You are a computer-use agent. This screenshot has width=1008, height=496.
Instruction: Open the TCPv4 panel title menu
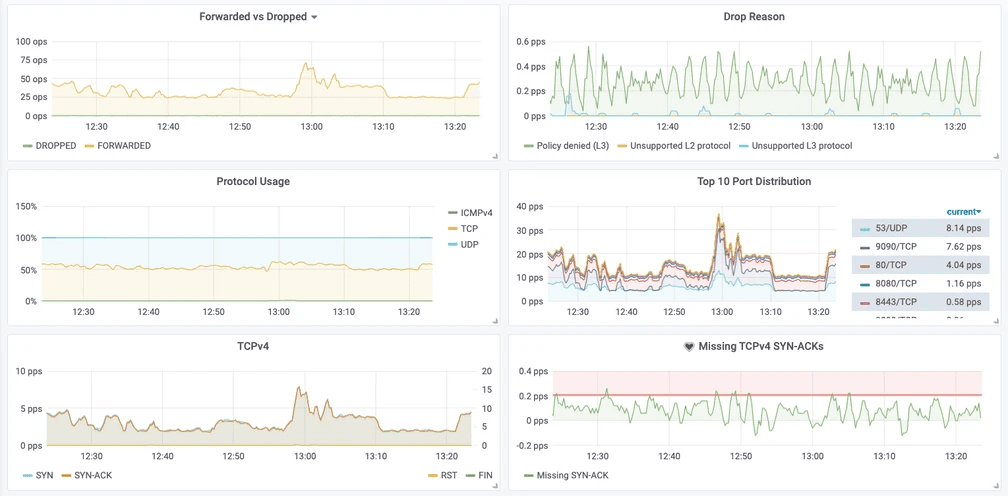click(x=252, y=346)
